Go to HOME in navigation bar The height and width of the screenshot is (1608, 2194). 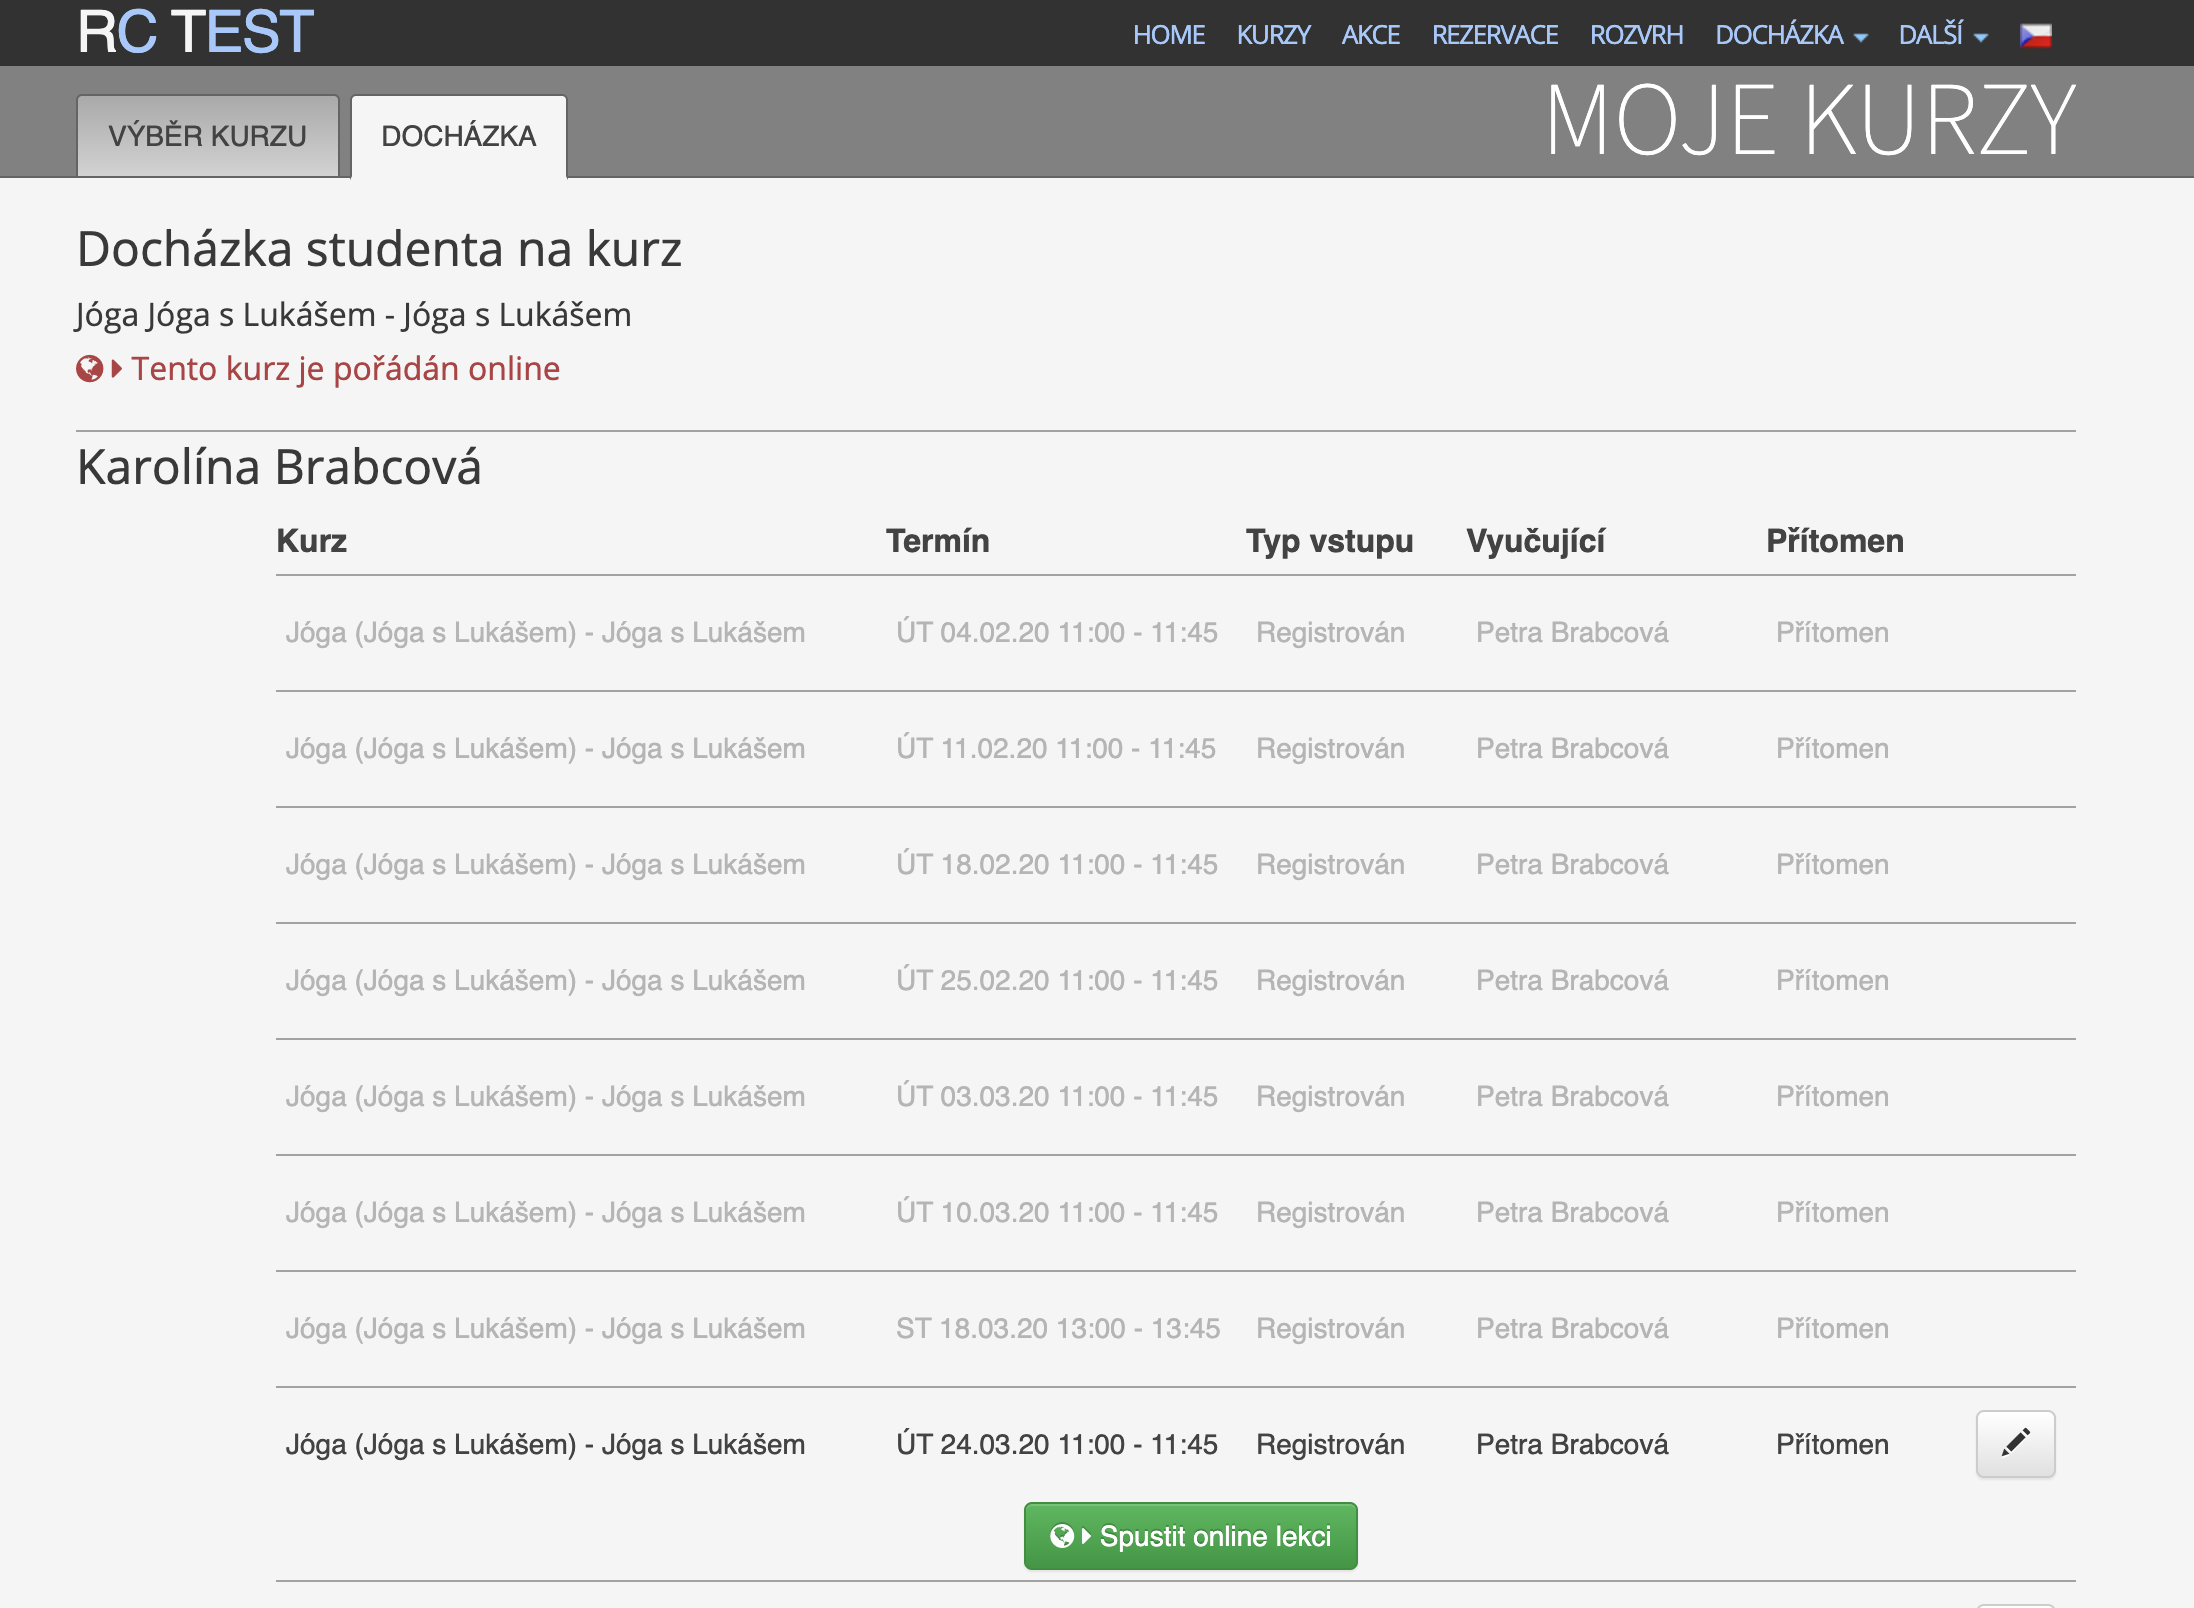[x=1168, y=35]
